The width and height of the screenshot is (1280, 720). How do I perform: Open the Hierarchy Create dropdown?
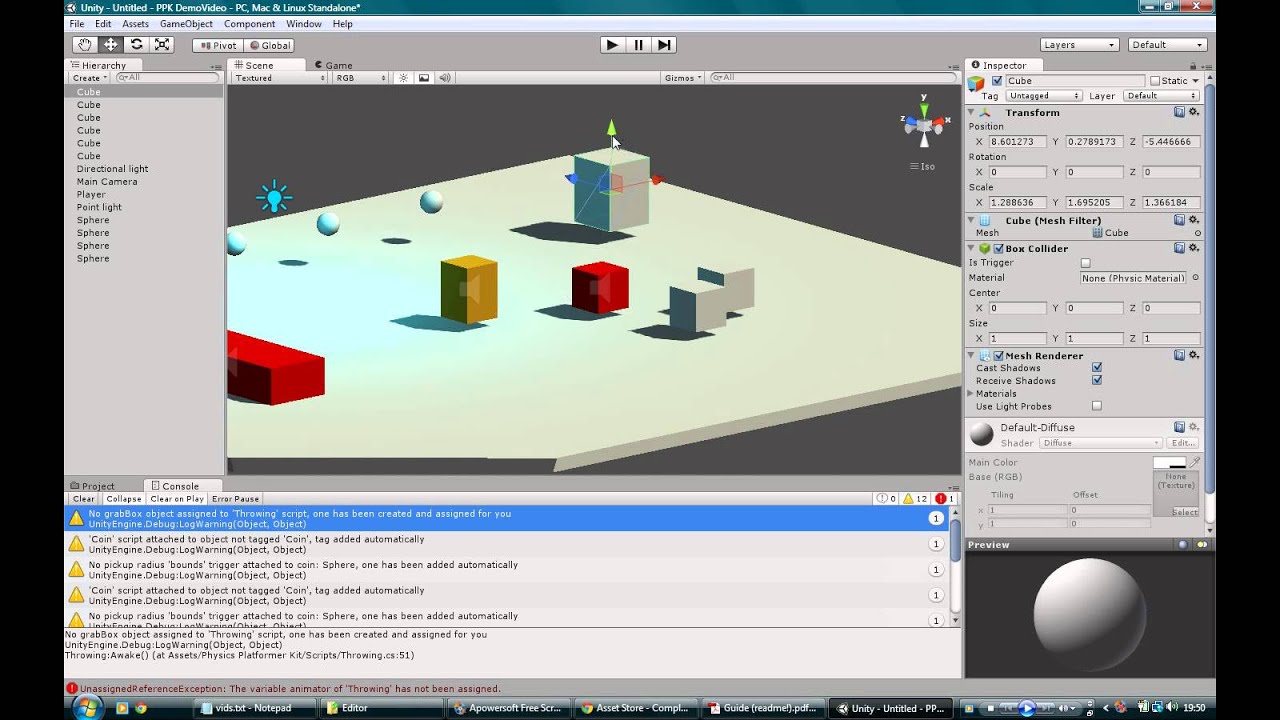pyautogui.click(x=89, y=78)
